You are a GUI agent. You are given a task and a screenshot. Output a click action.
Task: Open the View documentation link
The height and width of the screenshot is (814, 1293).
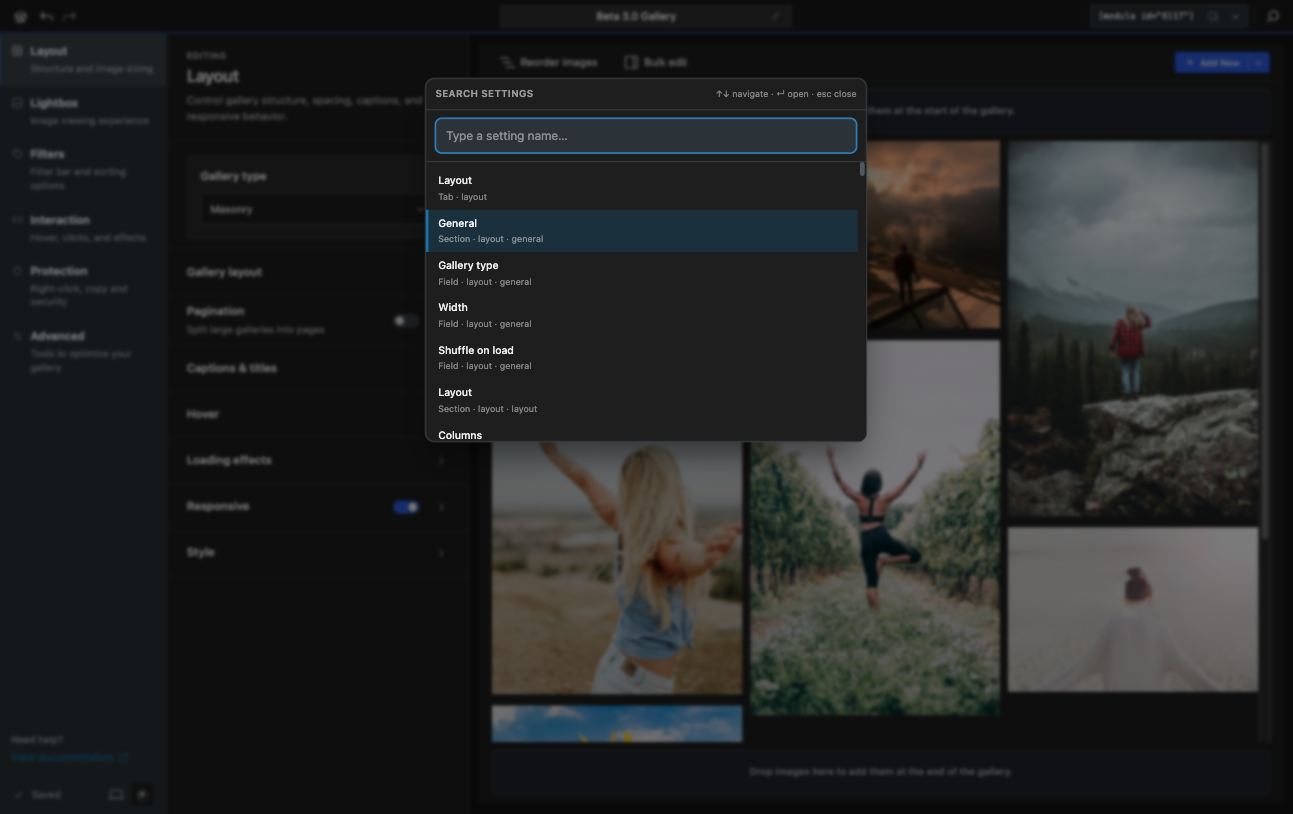pyautogui.click(x=69, y=758)
